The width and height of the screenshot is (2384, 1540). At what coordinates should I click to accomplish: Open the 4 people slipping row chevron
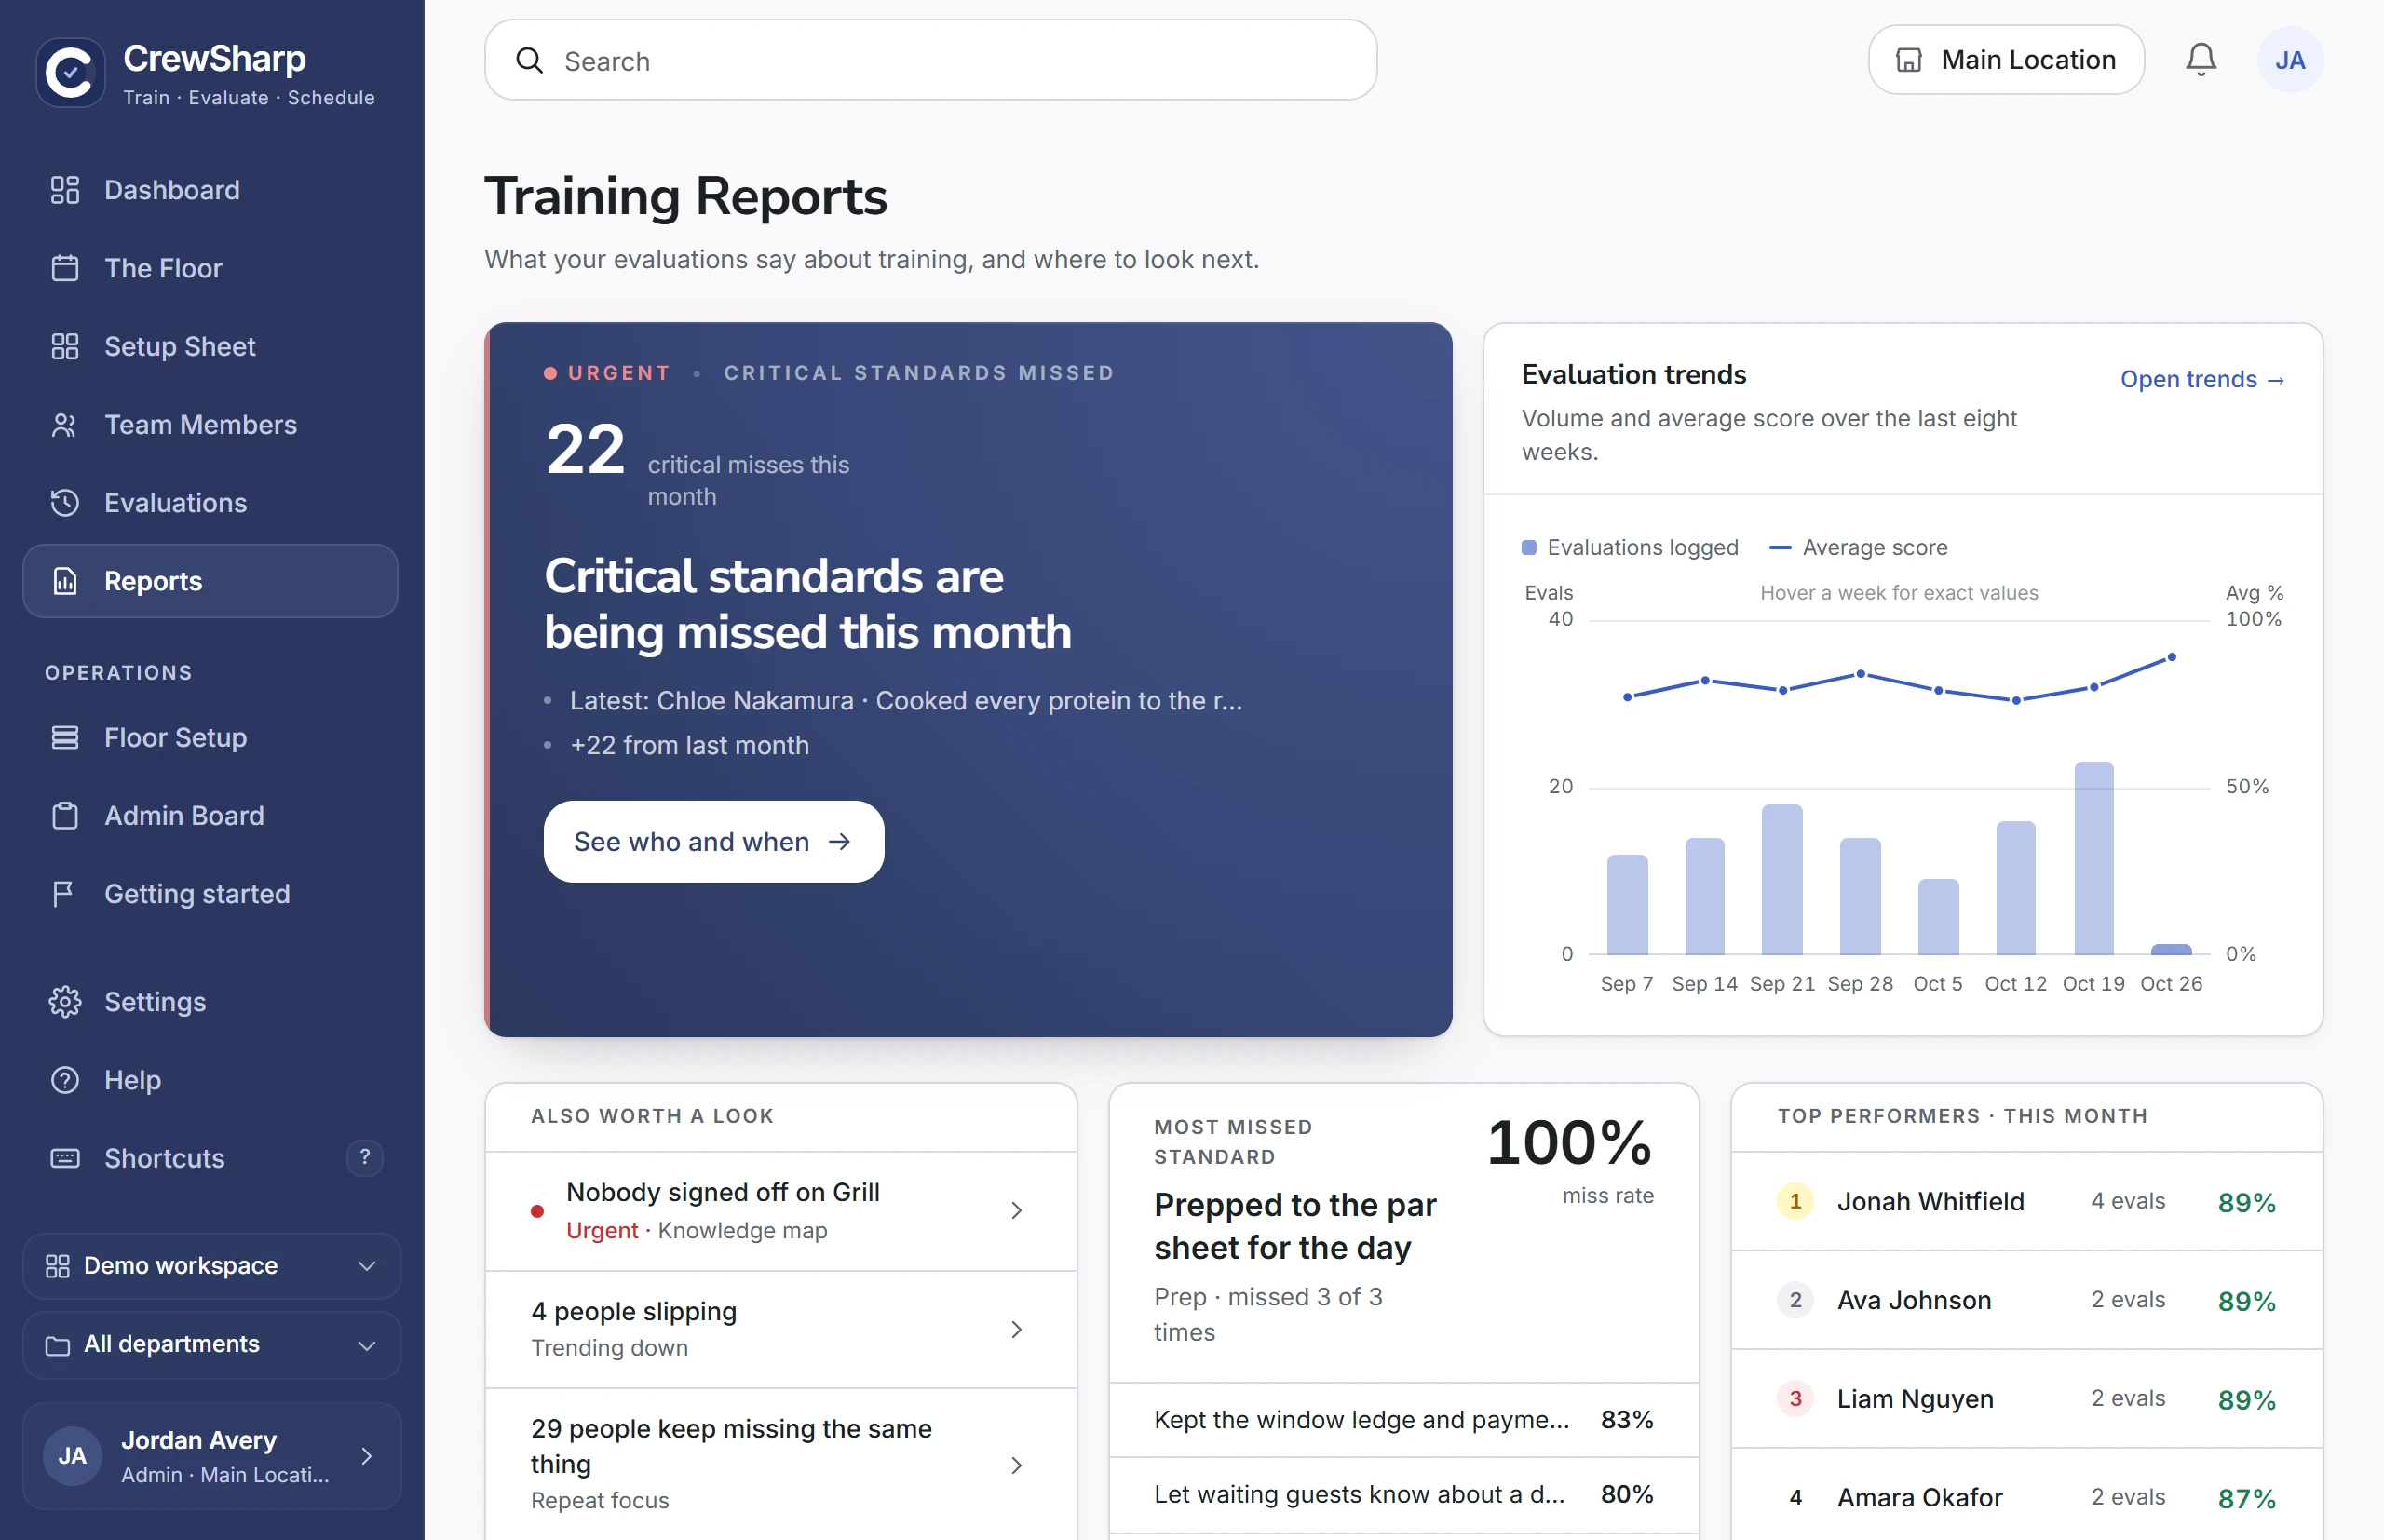1016,1329
